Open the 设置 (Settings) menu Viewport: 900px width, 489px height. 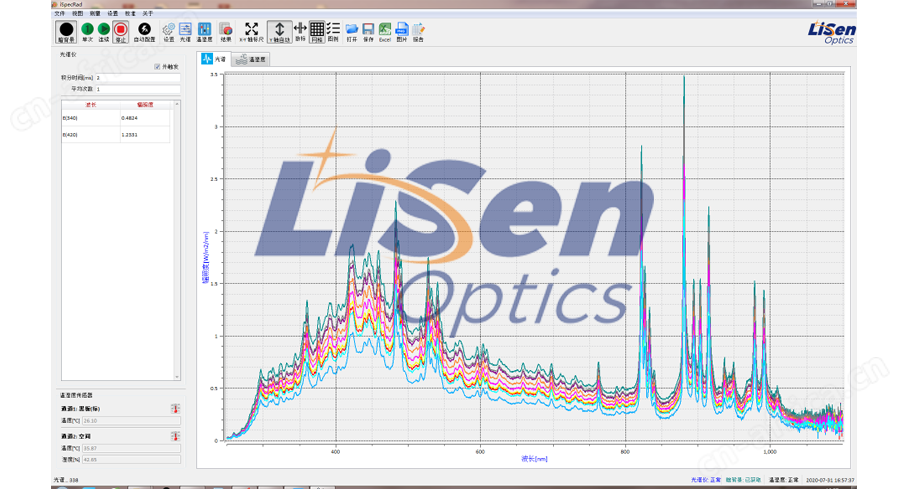tap(113, 13)
